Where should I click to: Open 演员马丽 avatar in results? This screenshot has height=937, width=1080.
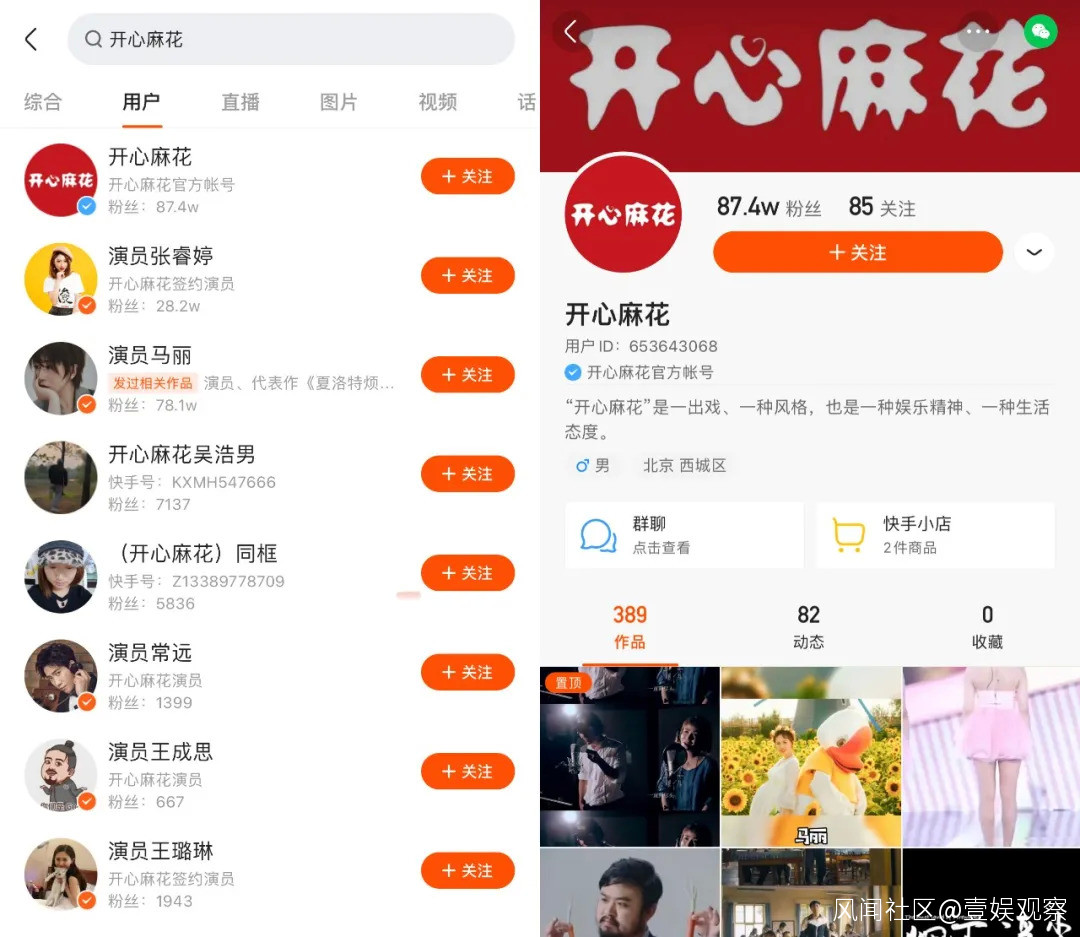(x=61, y=378)
